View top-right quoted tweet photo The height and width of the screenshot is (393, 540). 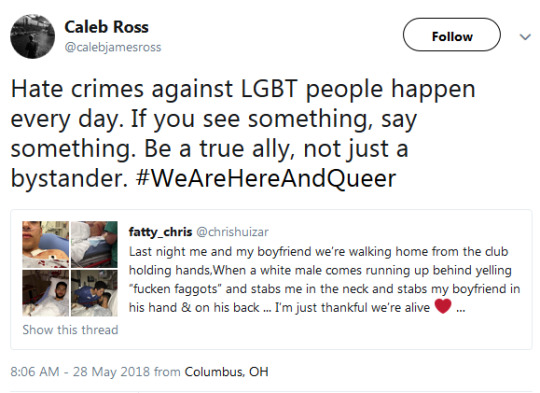94,245
